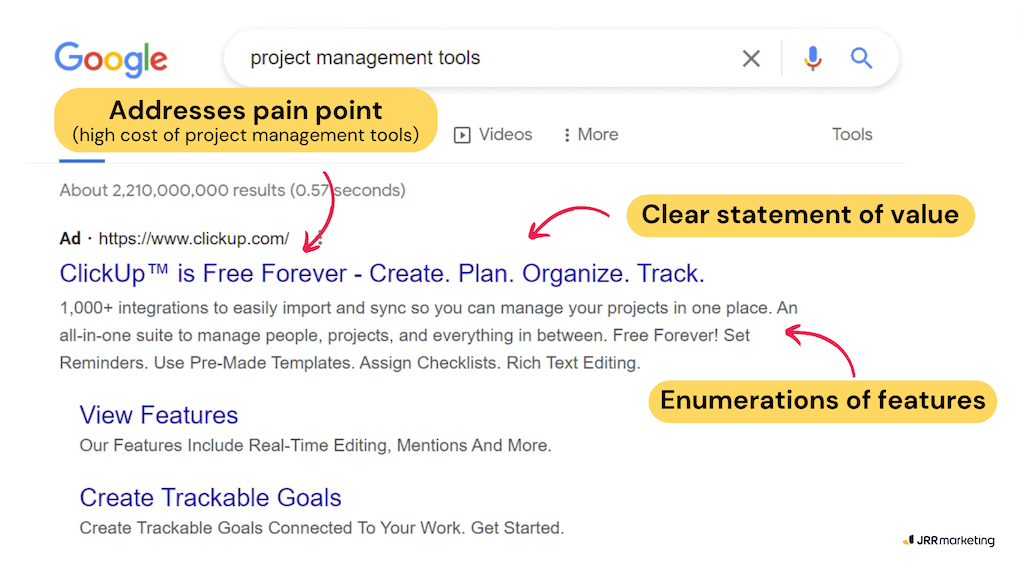Expand the More search categories menu
The width and height of the screenshot is (1024, 573).
tap(591, 135)
